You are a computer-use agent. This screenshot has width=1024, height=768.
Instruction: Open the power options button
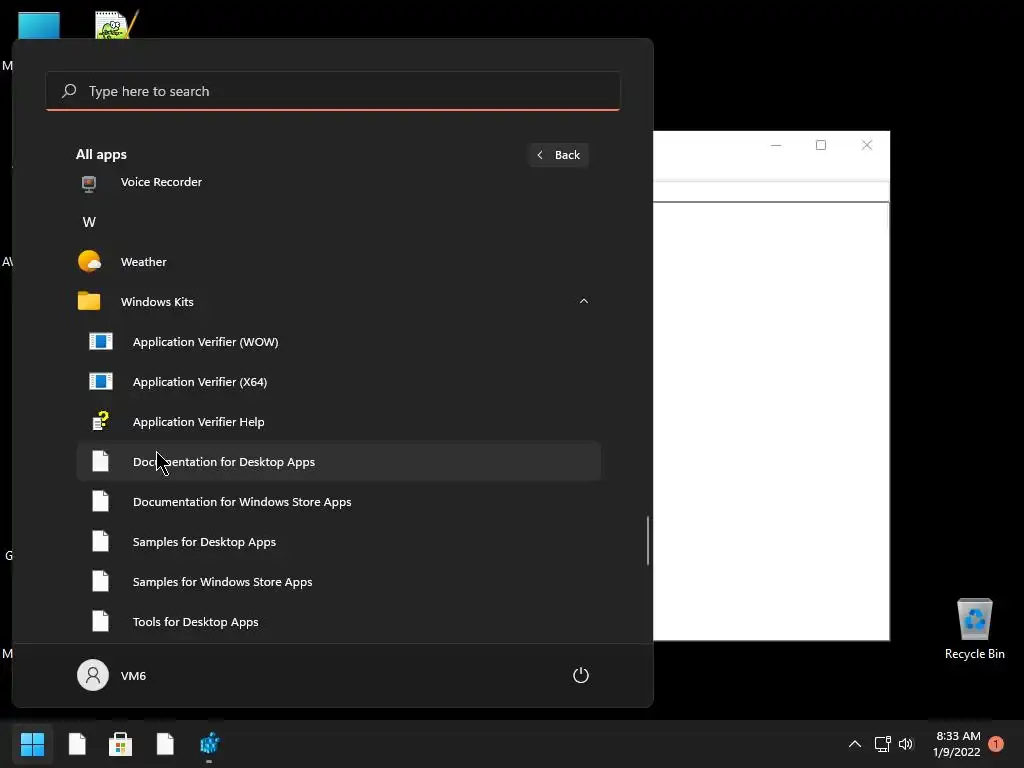581,675
